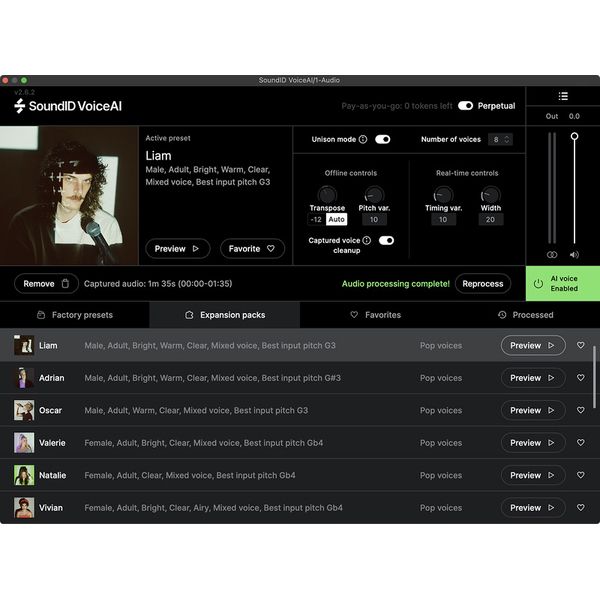Screen dimensions: 600x600
Task: Favorite the Liam preset heart in list
Action: click(x=580, y=345)
